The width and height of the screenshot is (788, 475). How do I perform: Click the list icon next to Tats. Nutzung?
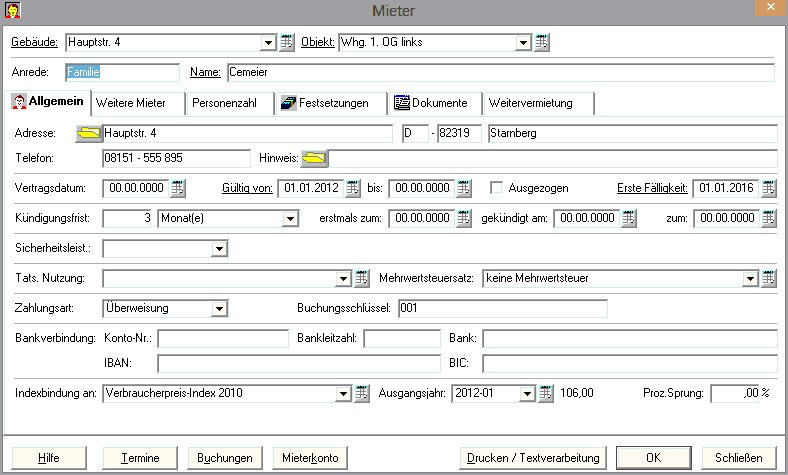[362, 278]
